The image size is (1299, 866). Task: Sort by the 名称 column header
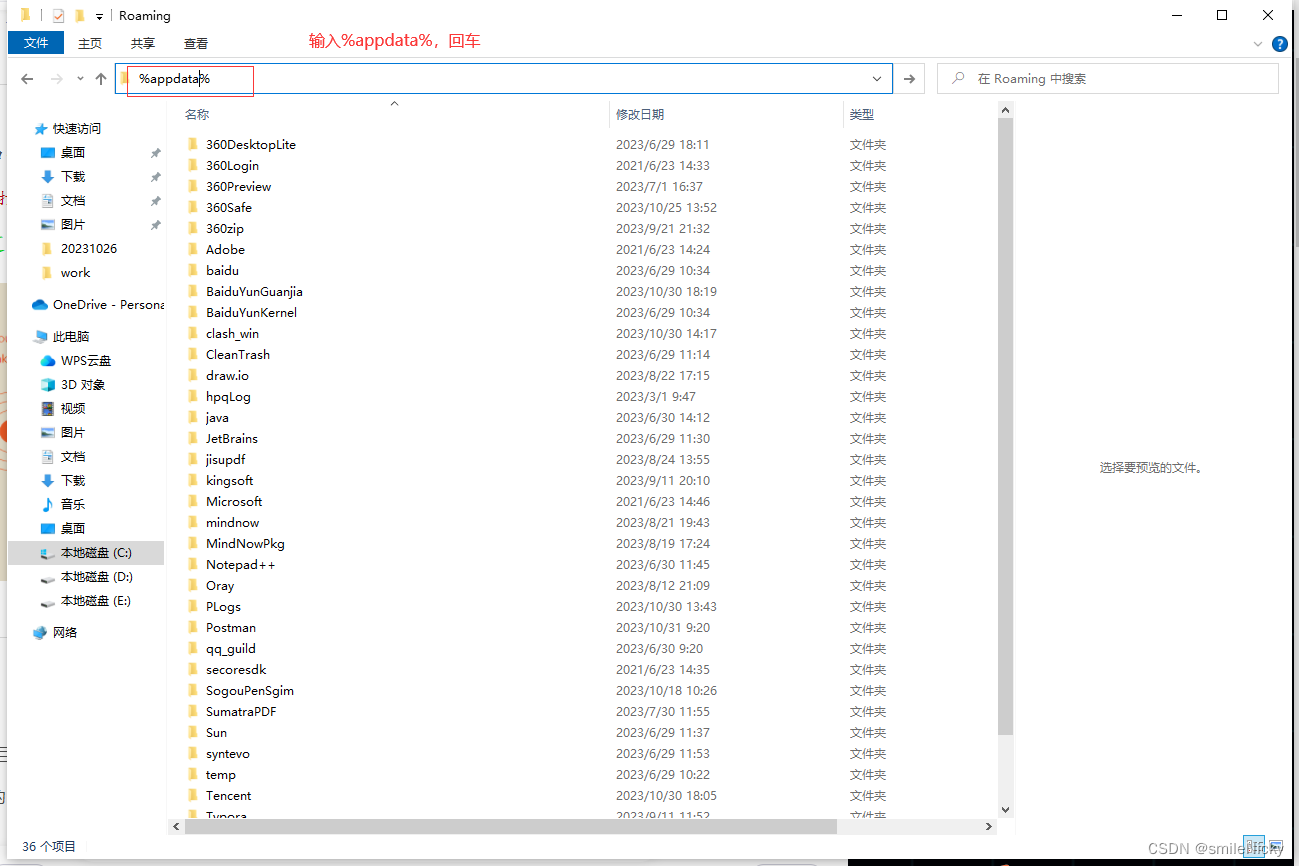tap(197, 115)
